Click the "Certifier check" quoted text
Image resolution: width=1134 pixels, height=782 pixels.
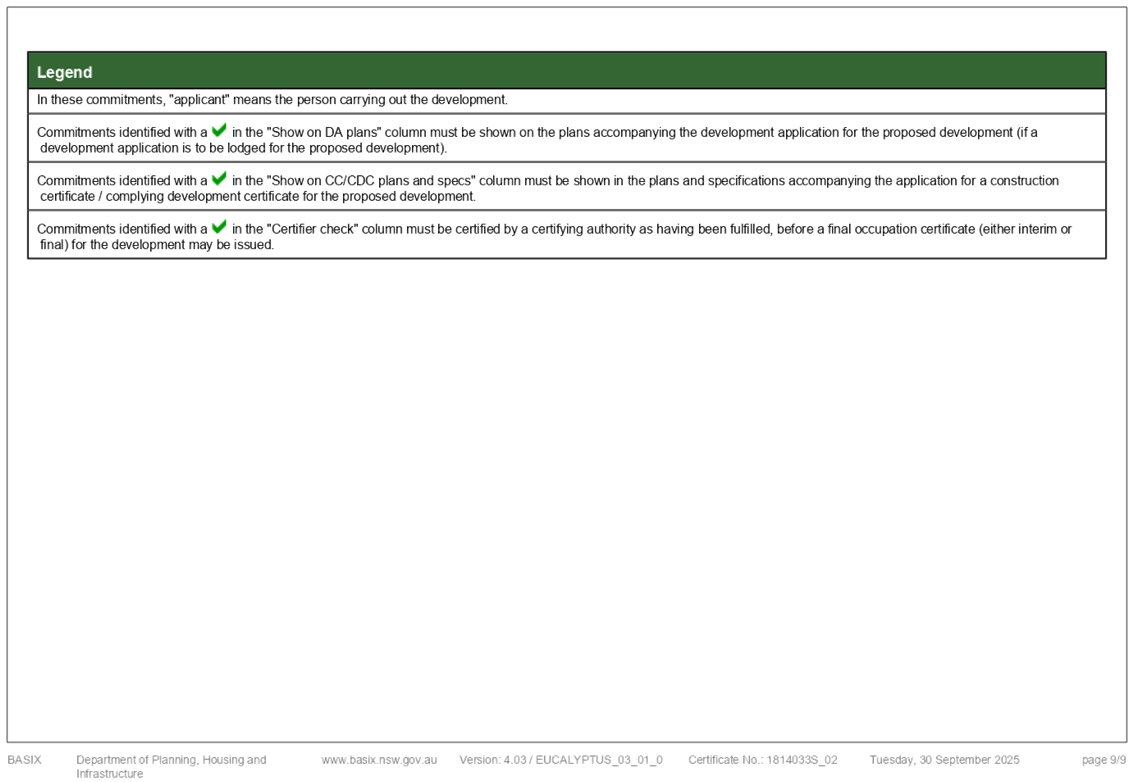coord(312,229)
